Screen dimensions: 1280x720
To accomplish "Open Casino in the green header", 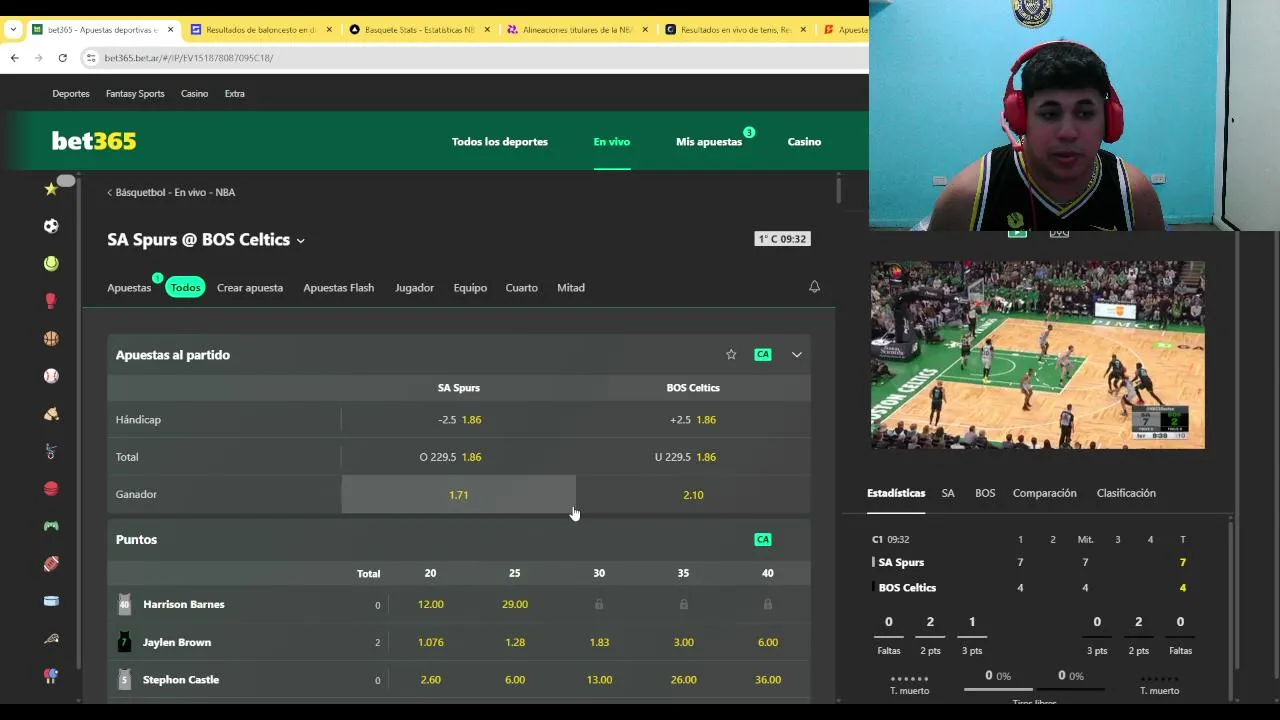I will 804,142.
